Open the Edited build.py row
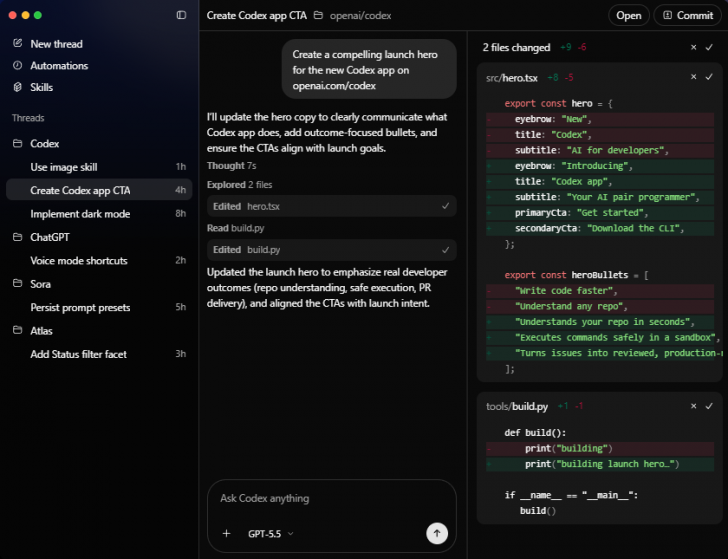728x559 pixels. tap(332, 250)
